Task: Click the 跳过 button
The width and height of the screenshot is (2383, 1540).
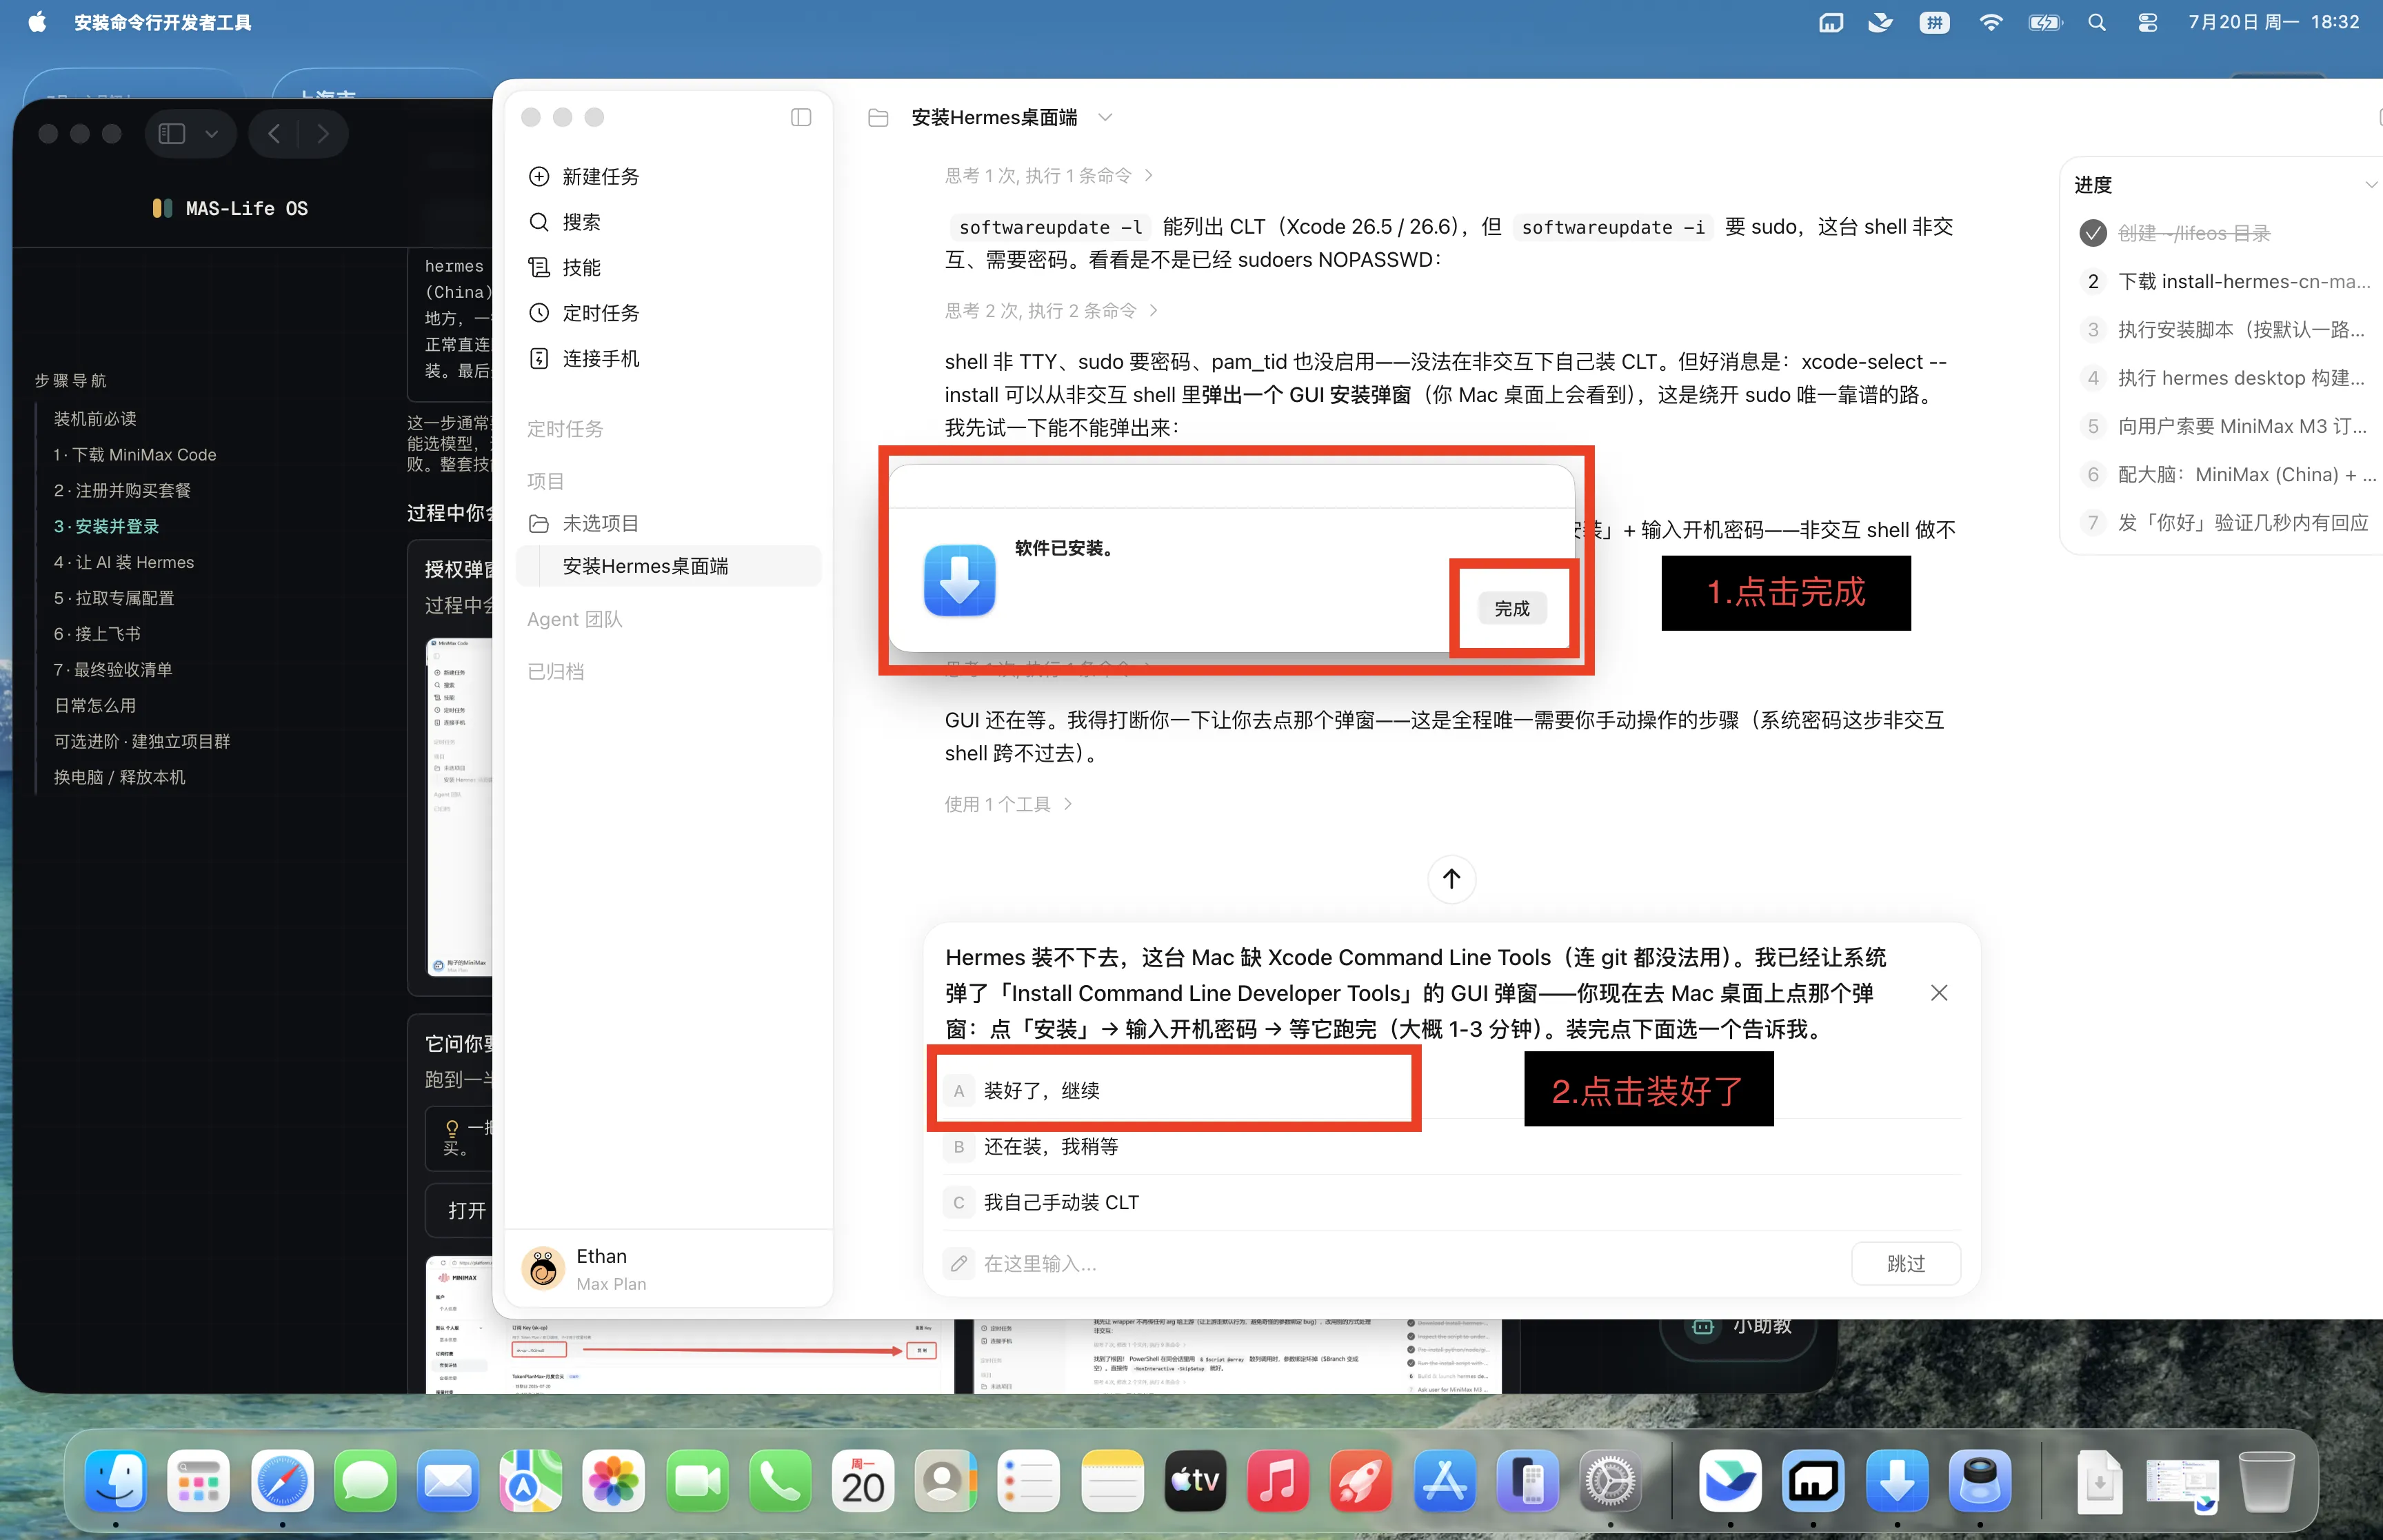Action: (x=1906, y=1264)
